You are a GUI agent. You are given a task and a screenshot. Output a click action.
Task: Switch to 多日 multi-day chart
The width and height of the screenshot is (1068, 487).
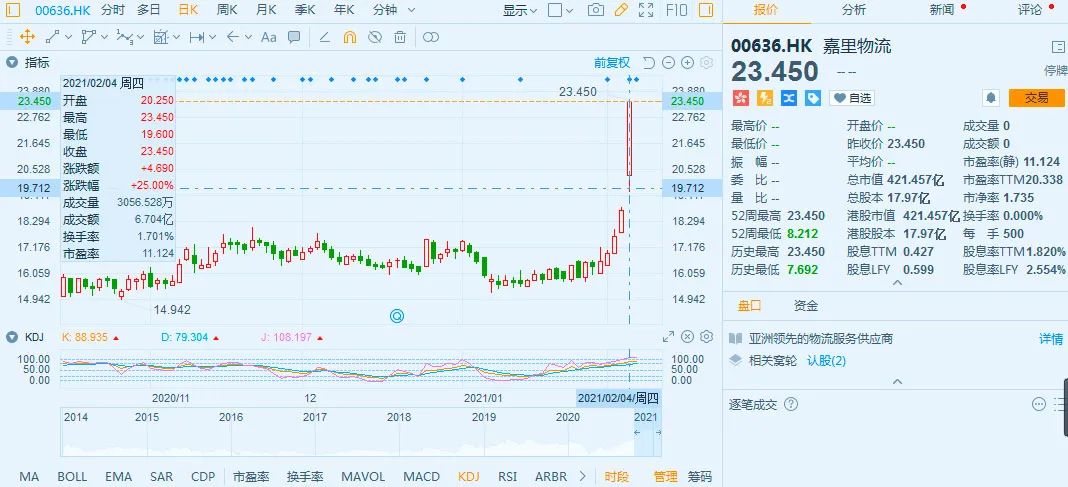pos(148,10)
